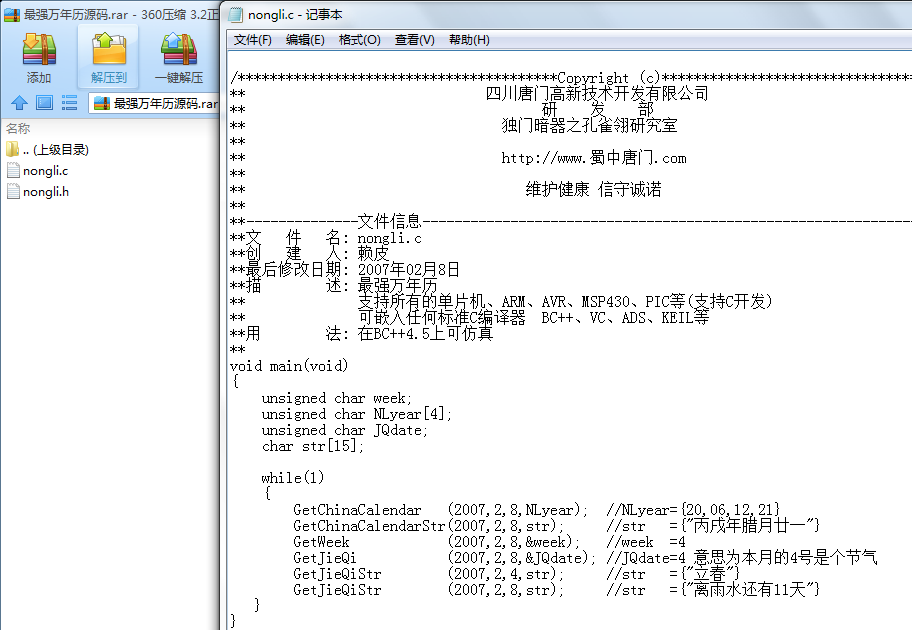
Task: Click the http://www.蜀中唐门.com text
Action: [x=594, y=158]
